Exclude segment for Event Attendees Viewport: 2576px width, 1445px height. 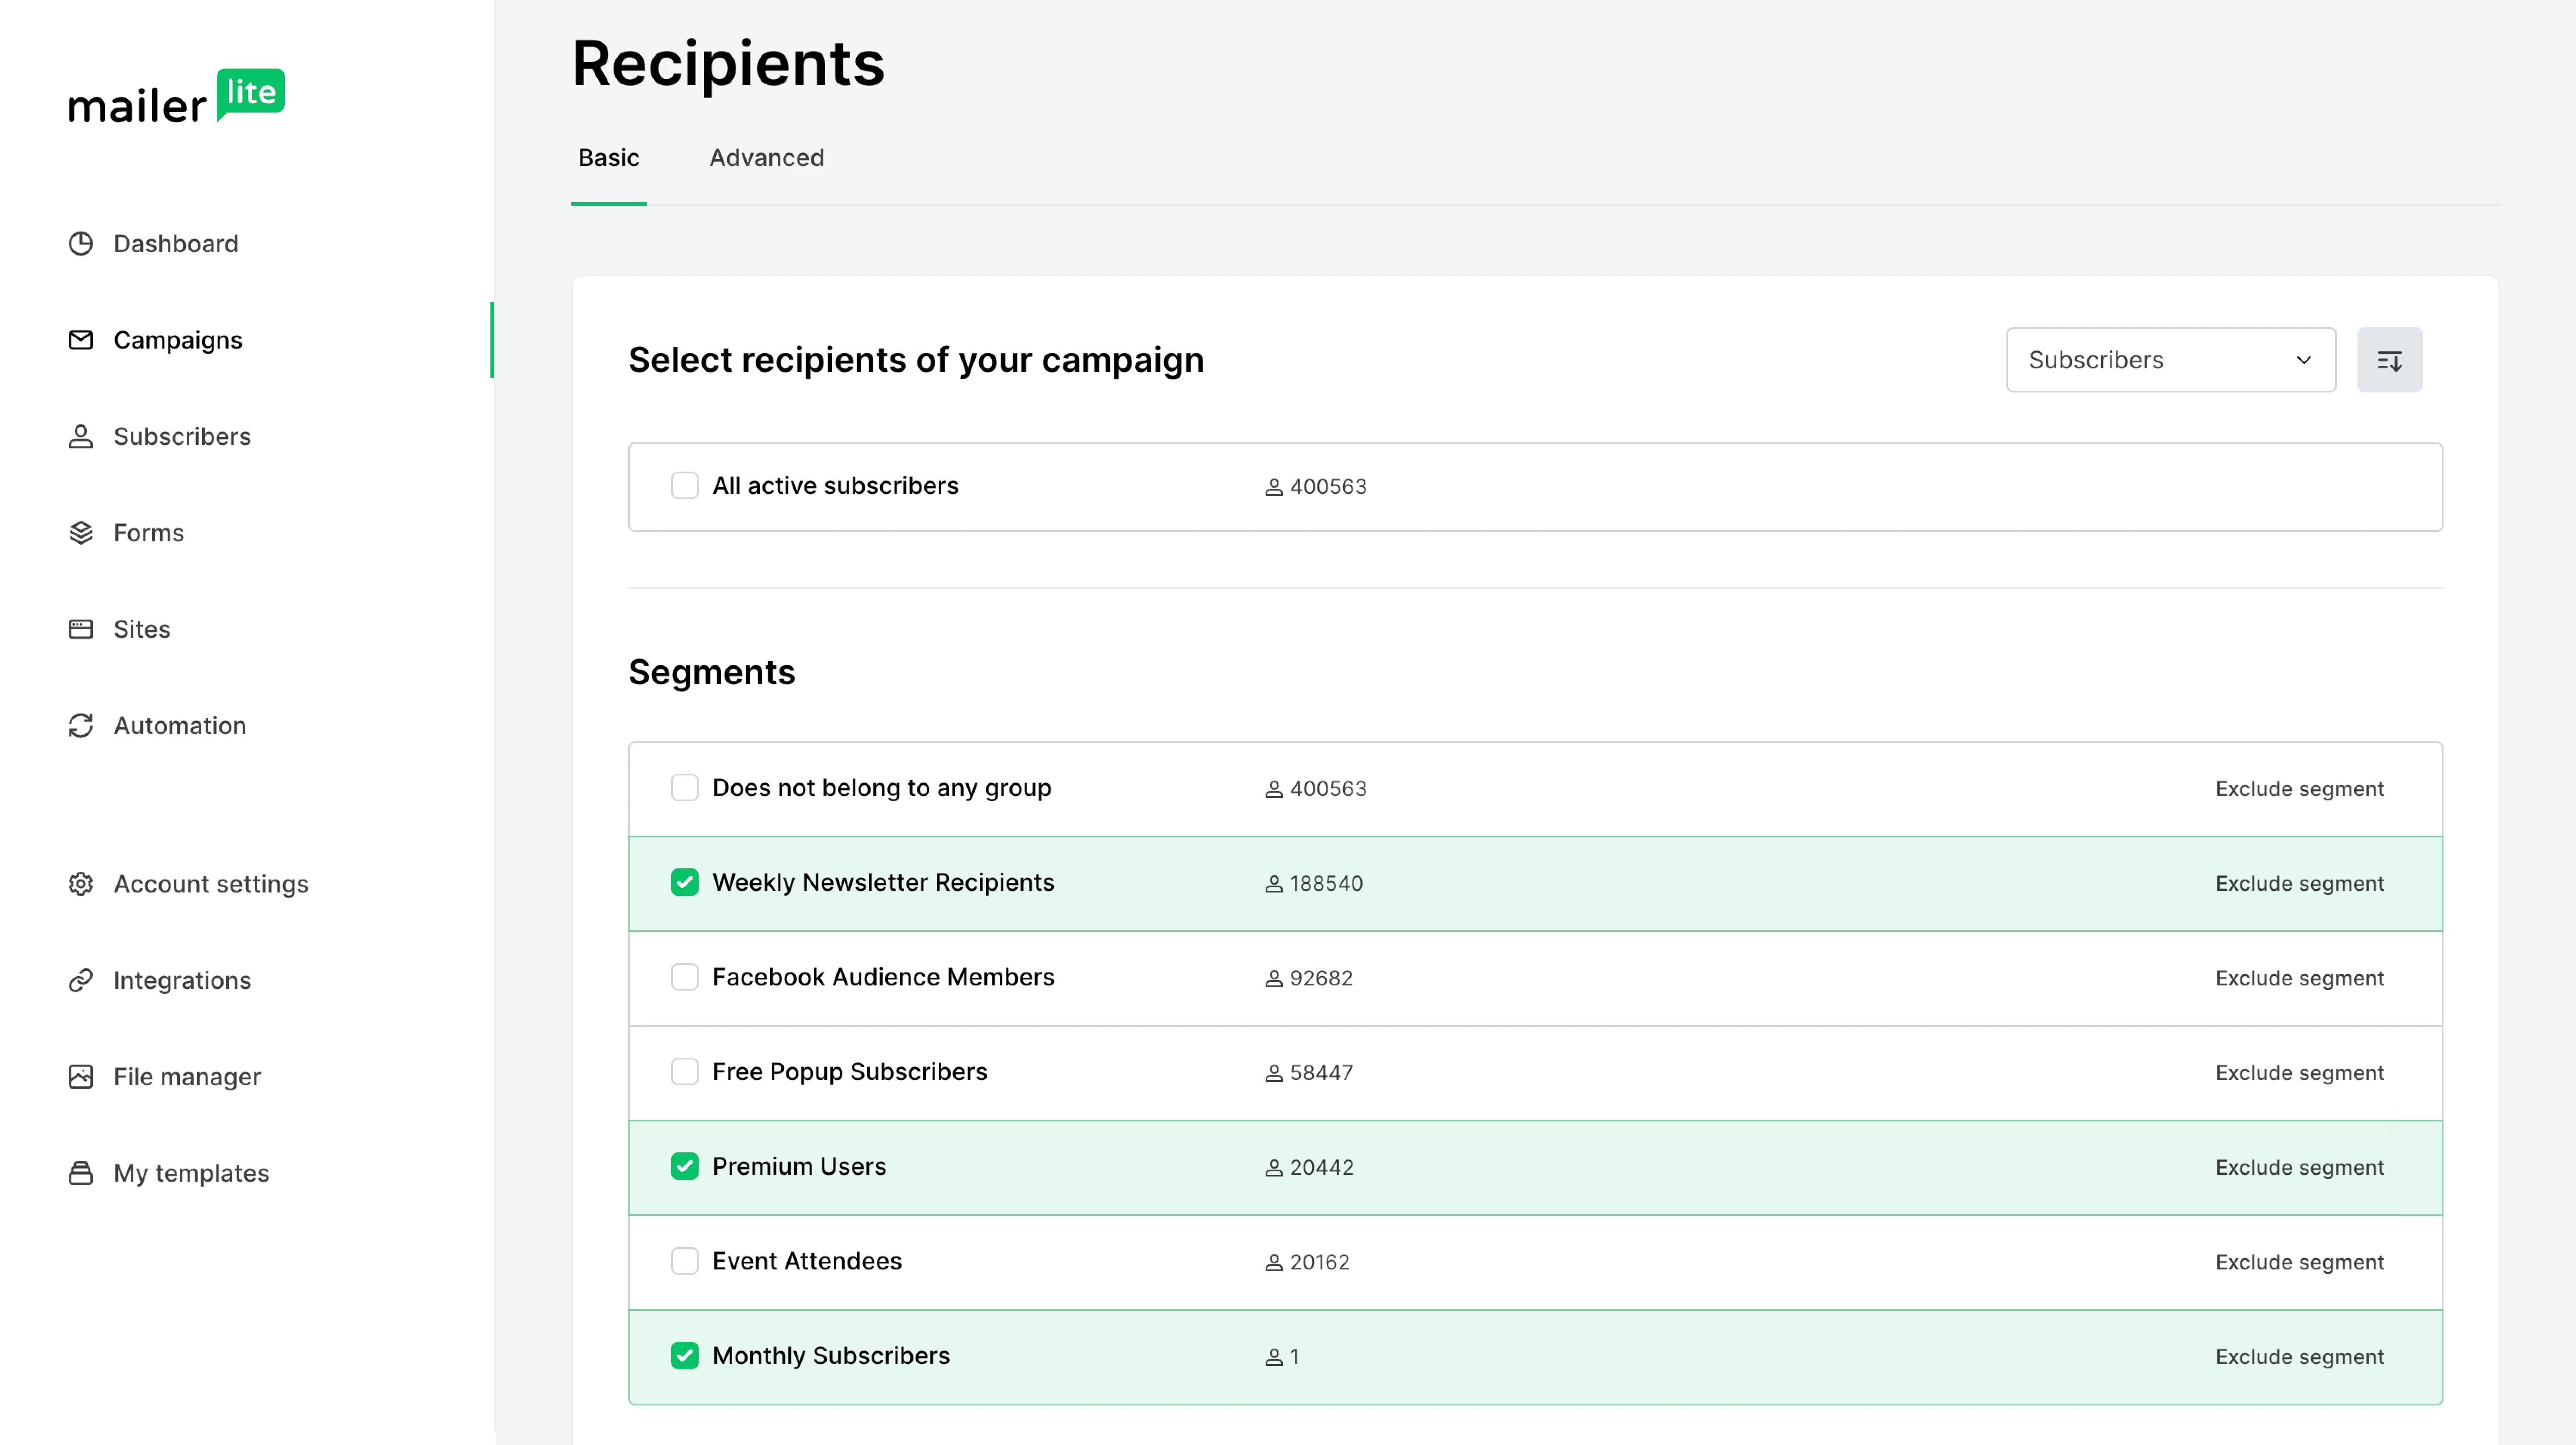point(2299,1262)
